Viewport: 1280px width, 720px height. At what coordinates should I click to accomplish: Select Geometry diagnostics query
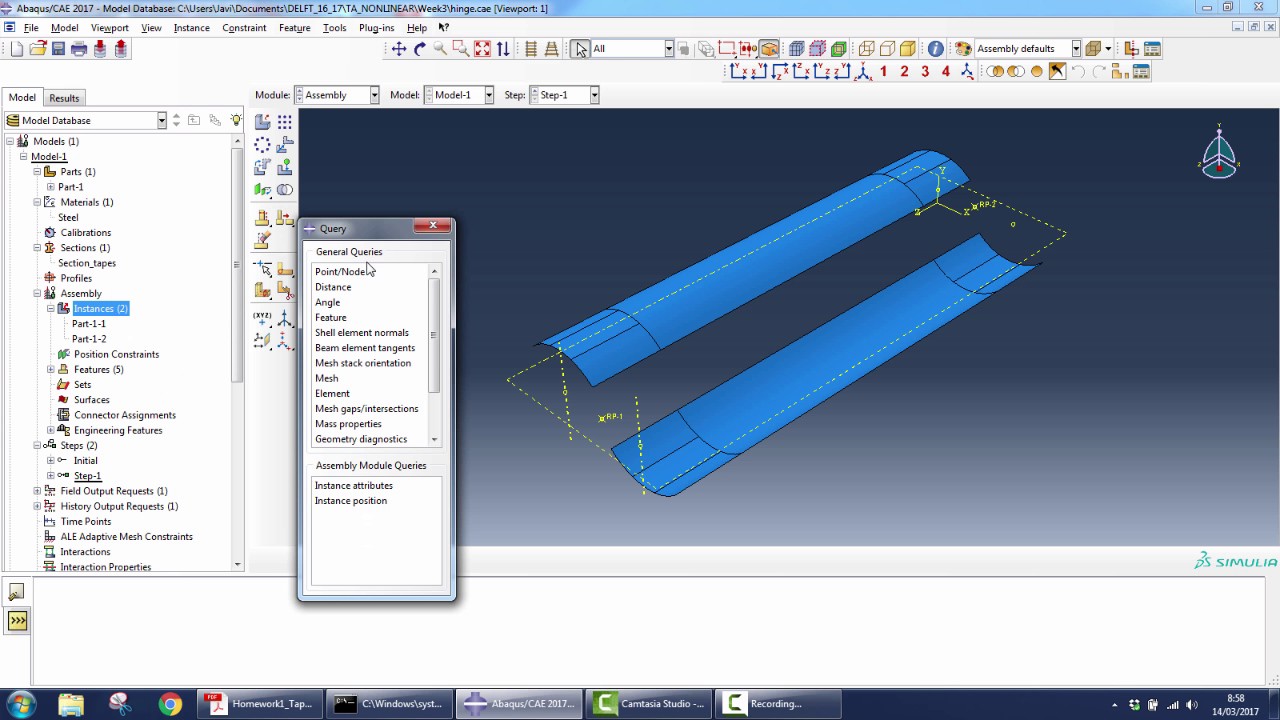click(x=361, y=439)
